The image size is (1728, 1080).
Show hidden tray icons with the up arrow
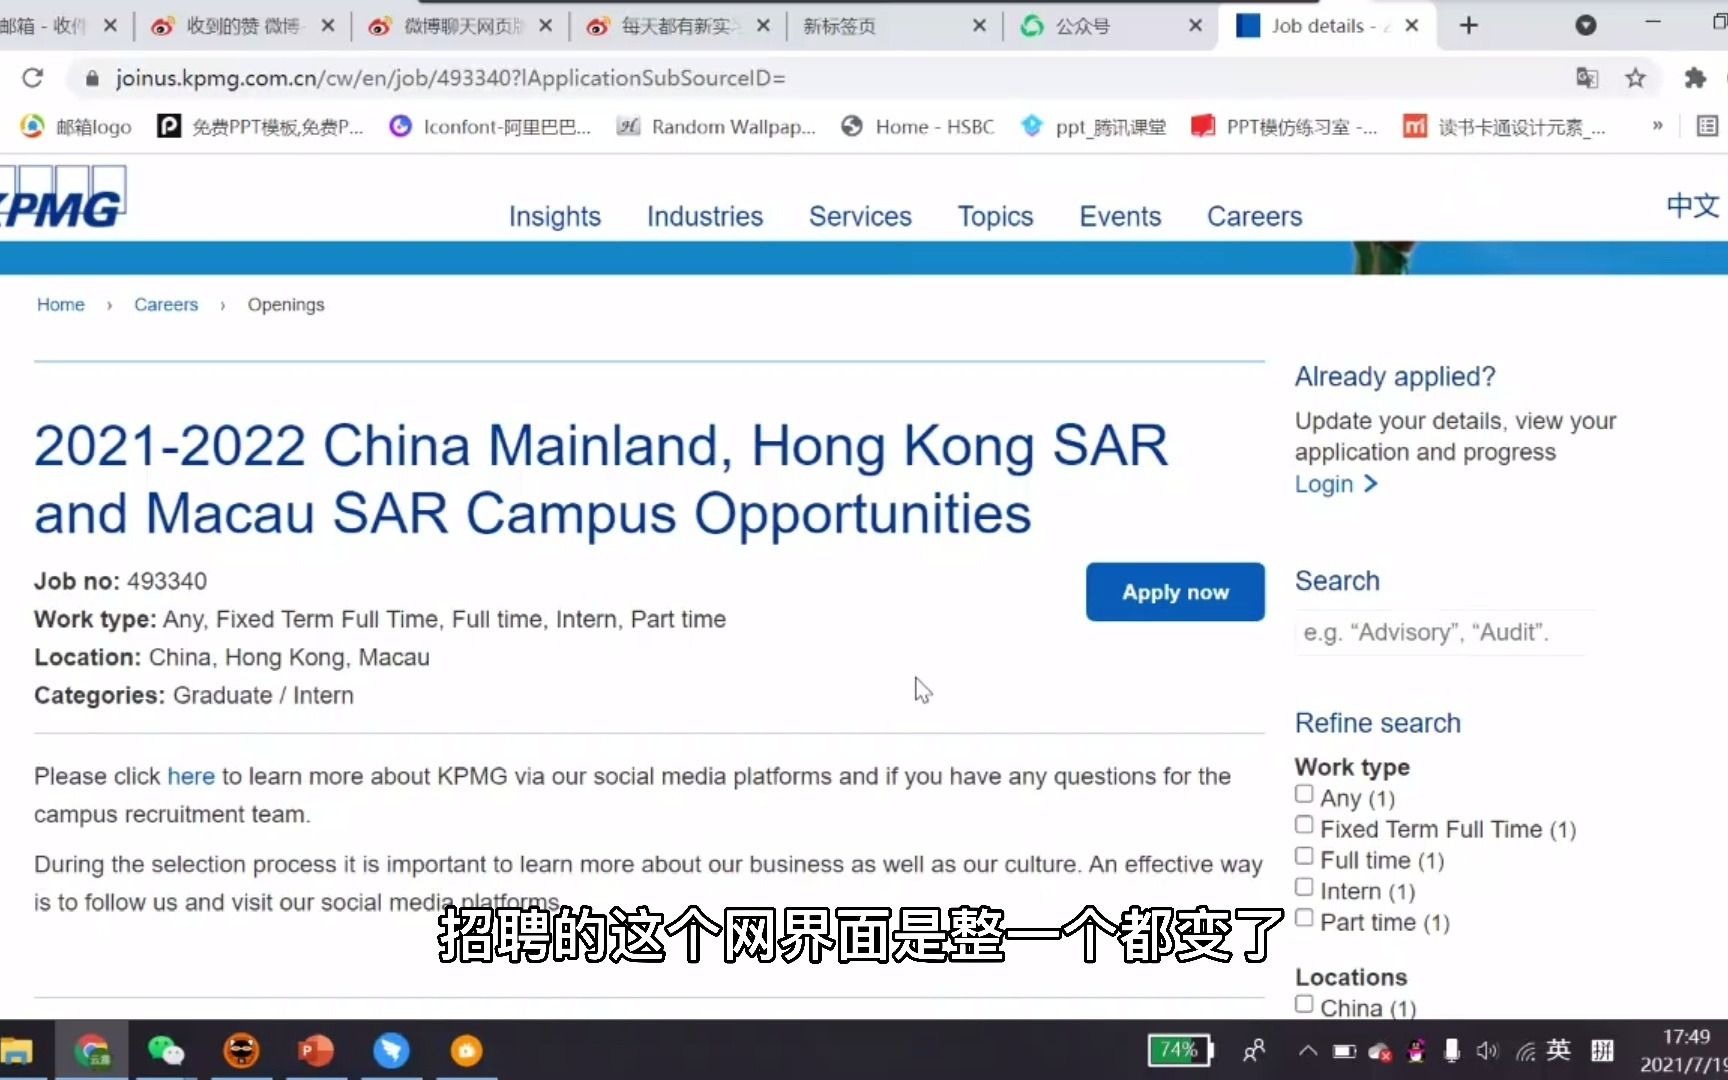click(1307, 1050)
